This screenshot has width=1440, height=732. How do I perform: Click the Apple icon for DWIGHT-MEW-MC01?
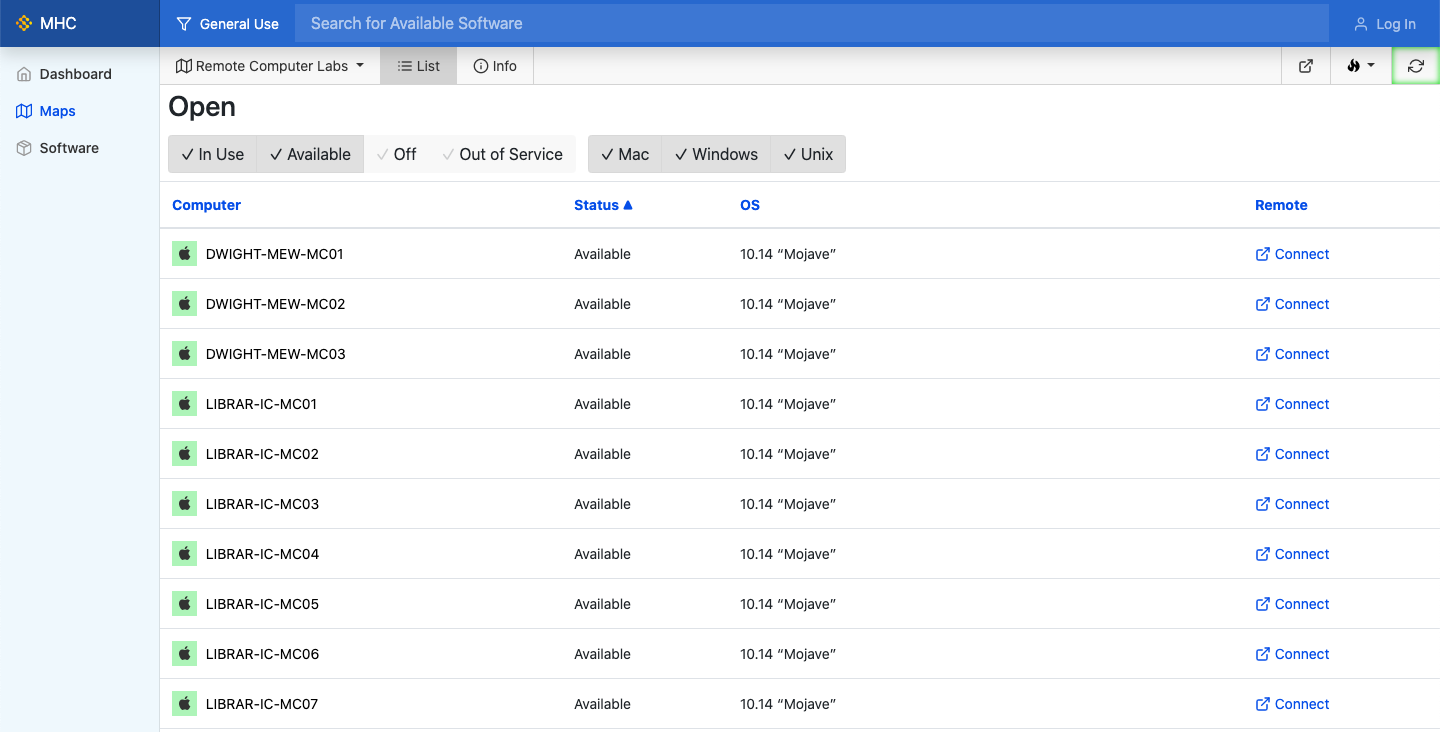[184, 254]
